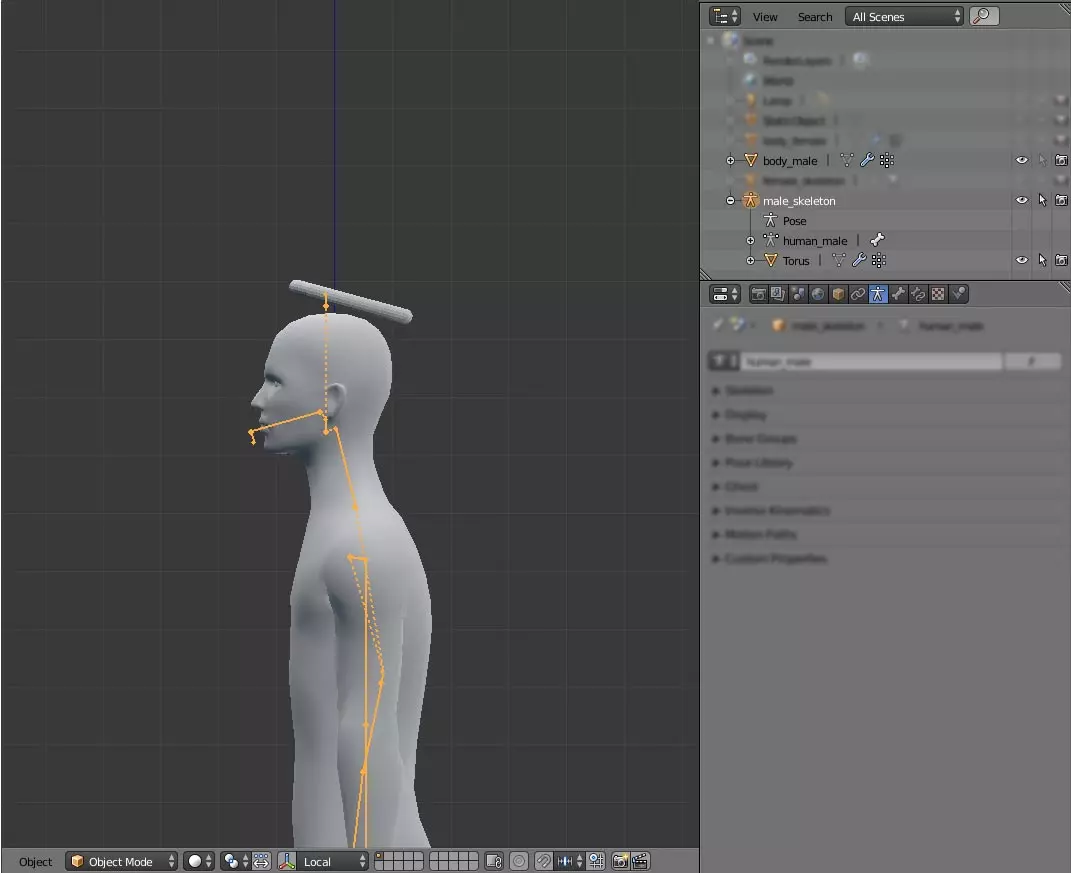Open the Local transform orientation dropdown
This screenshot has width=1071, height=873.
click(333, 861)
